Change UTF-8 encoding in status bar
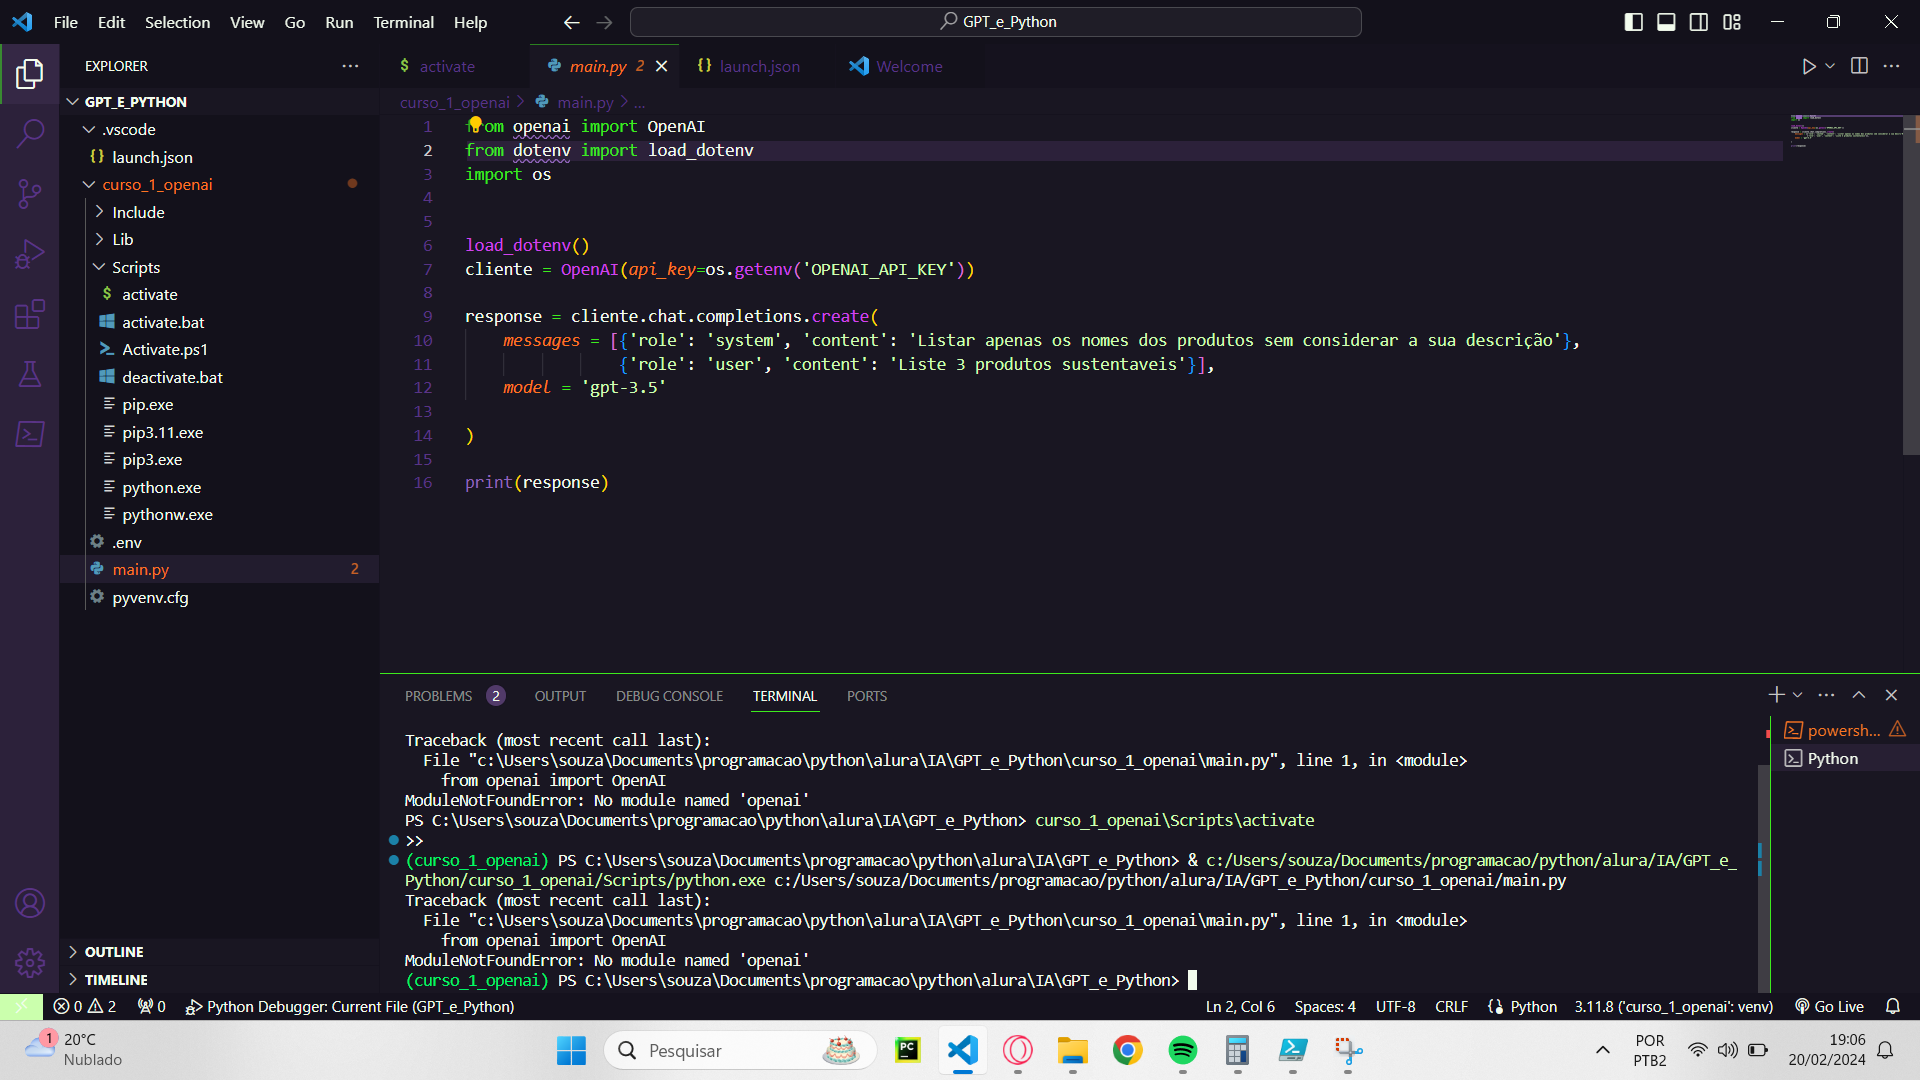Viewport: 1920px width, 1080px height. (x=1395, y=1007)
